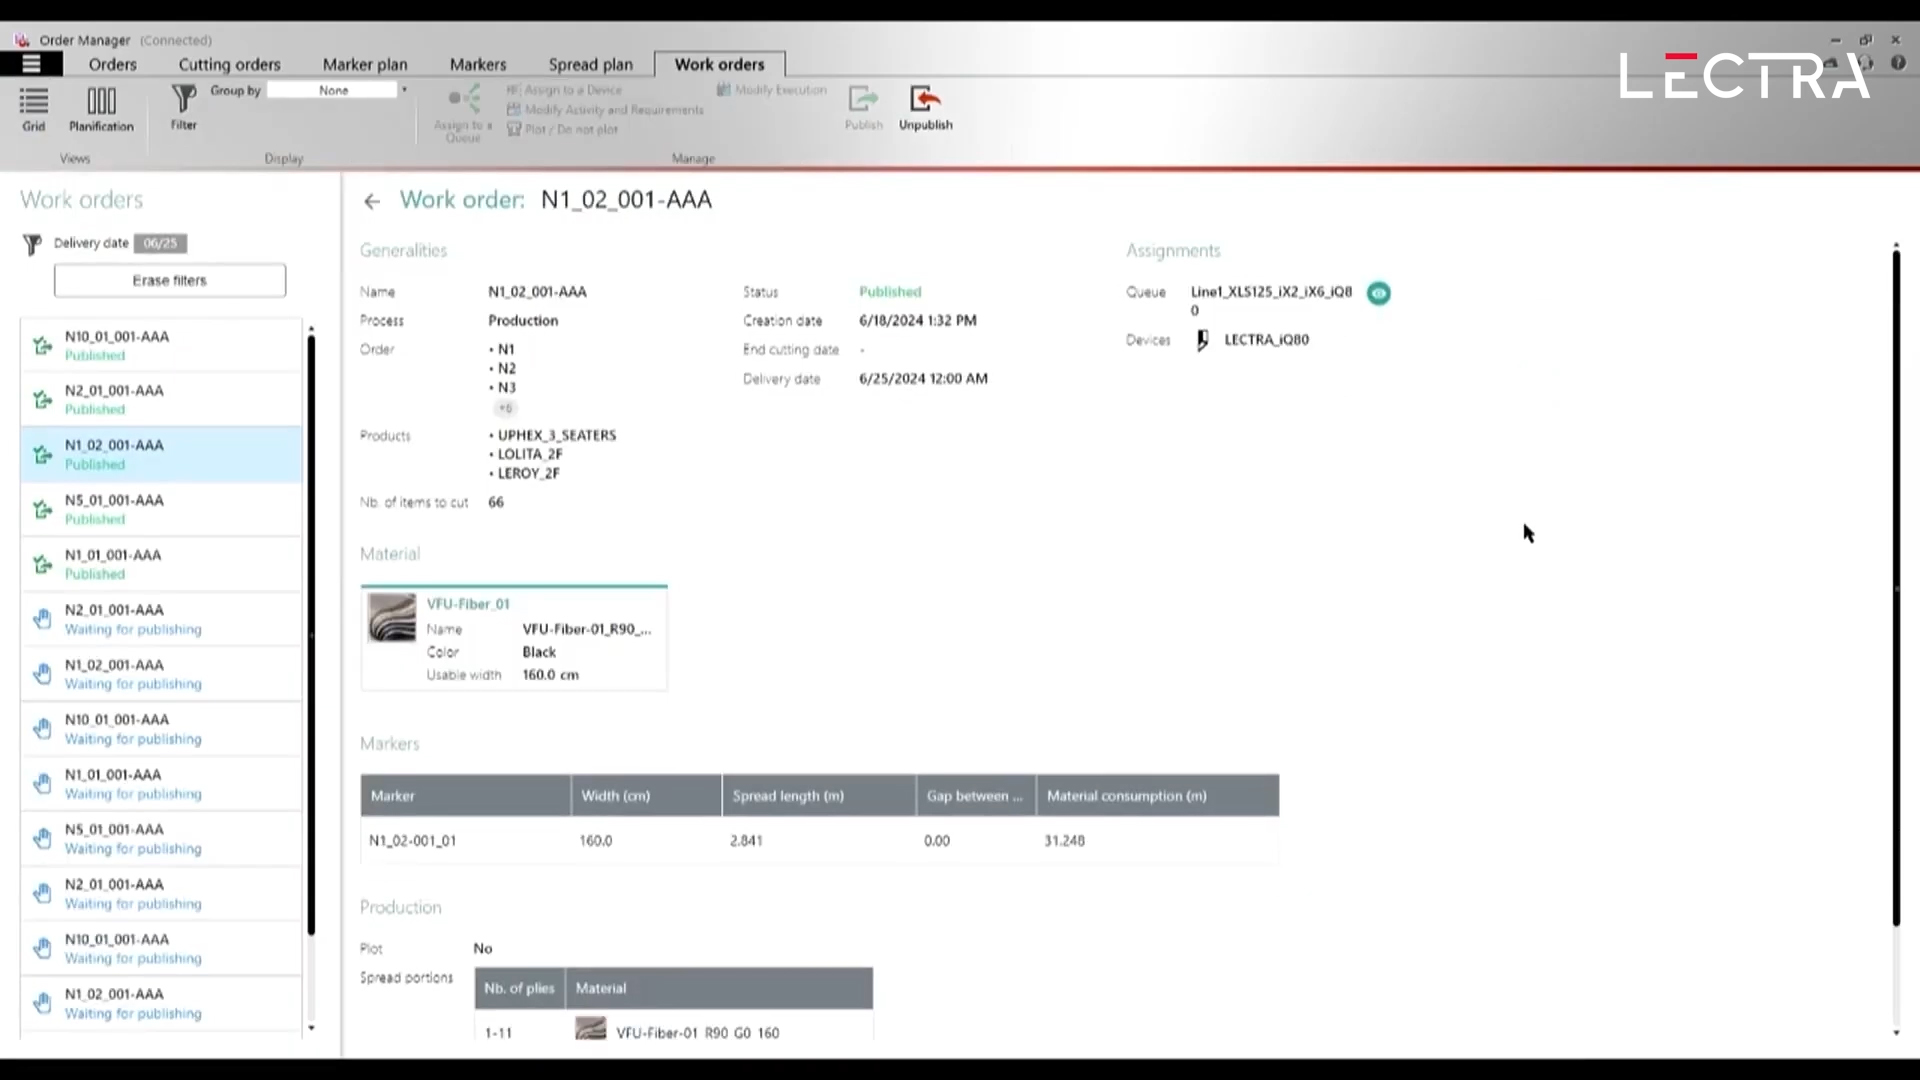Image resolution: width=1920 pixels, height=1080 pixels.
Task: Open the Spread plan tab
Action: click(590, 64)
